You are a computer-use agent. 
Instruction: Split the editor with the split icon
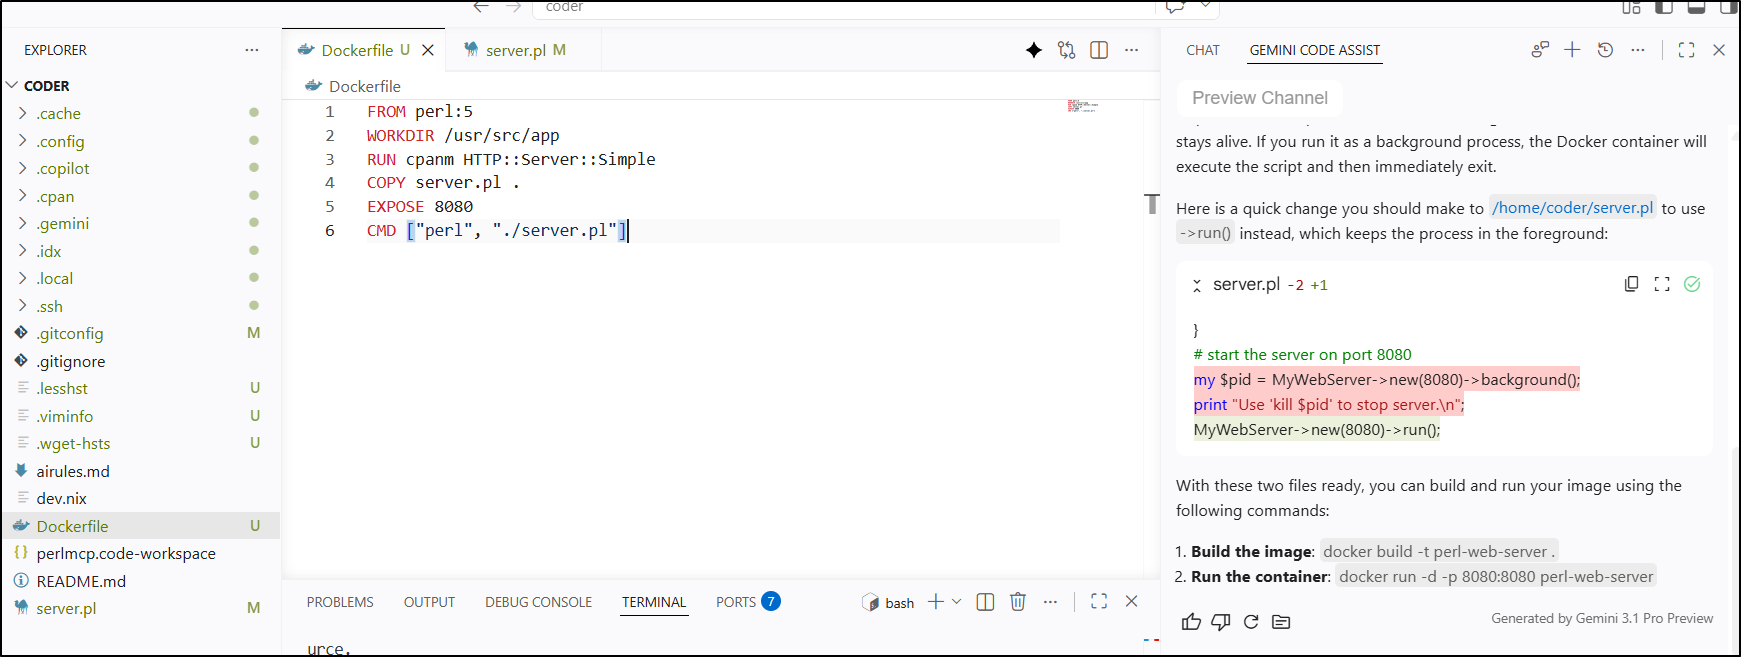point(1099,50)
